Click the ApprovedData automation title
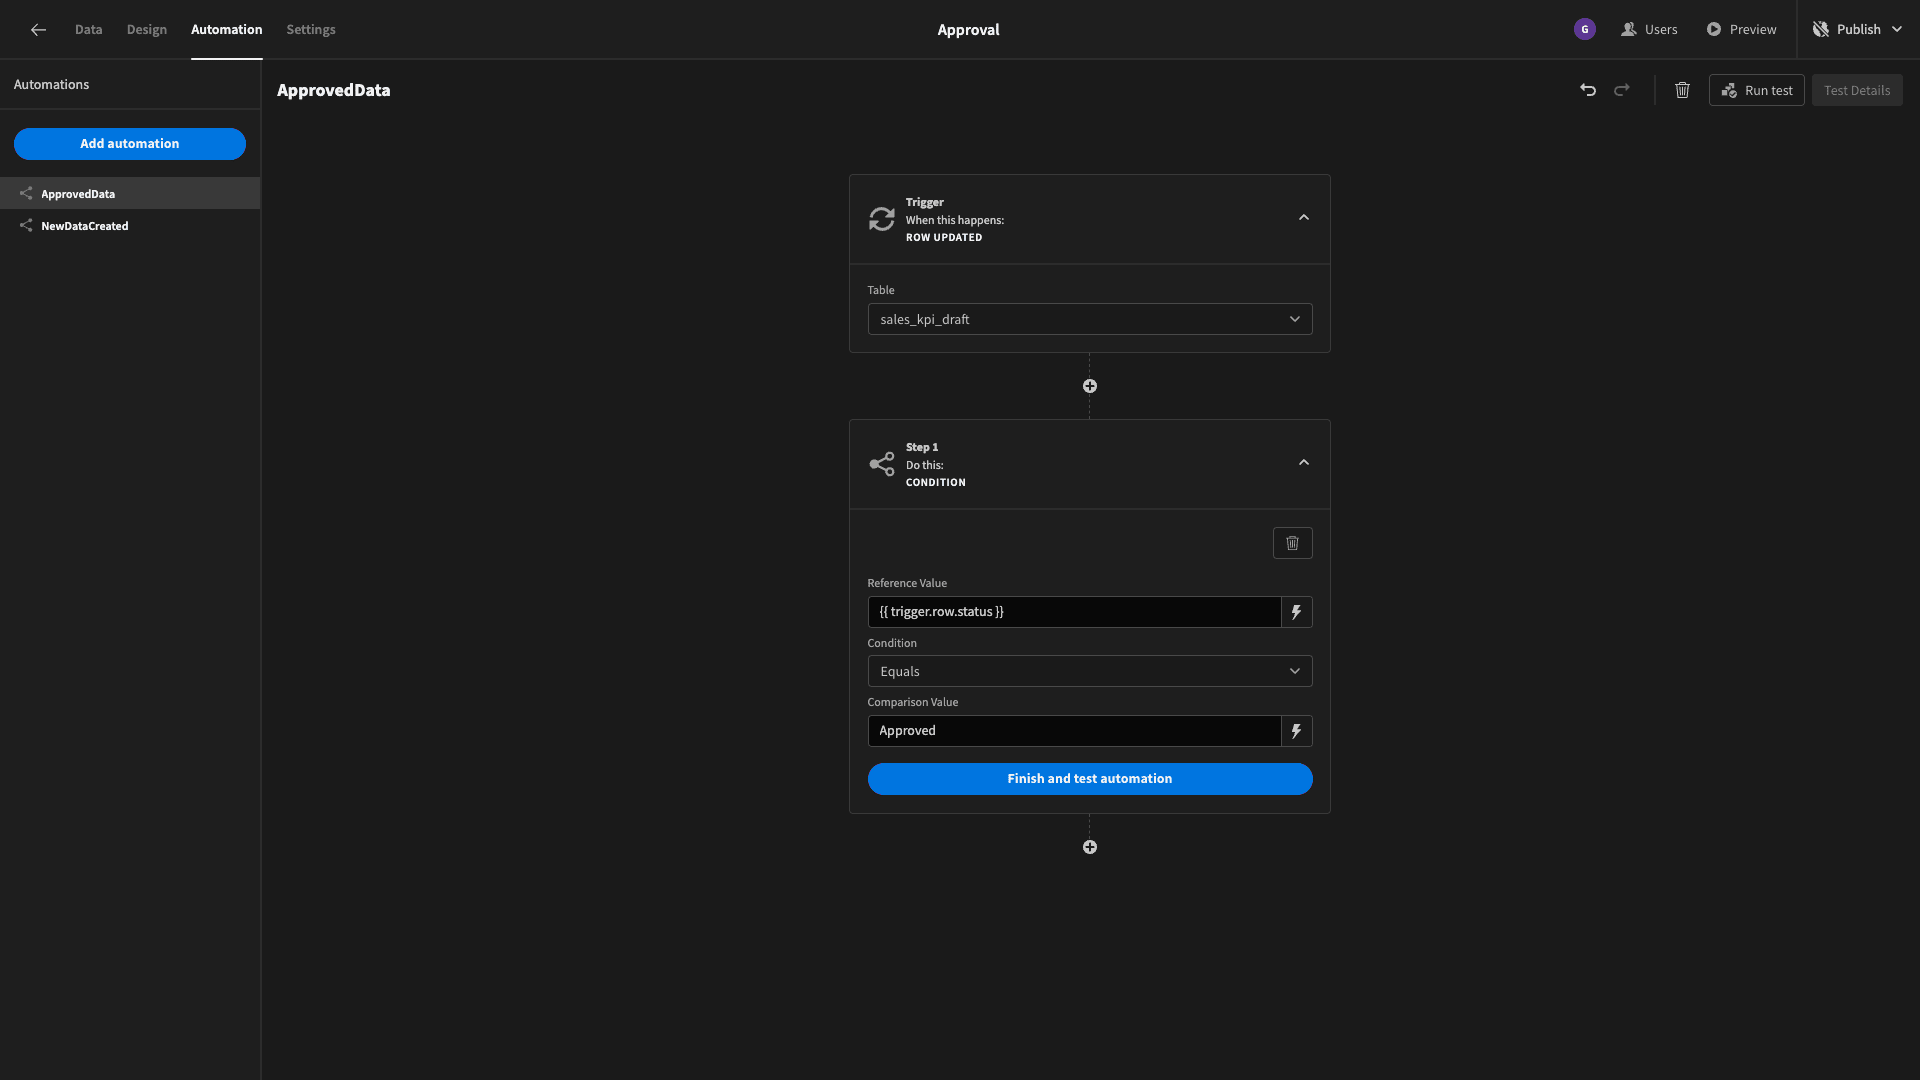The image size is (1920, 1080). coord(334,90)
